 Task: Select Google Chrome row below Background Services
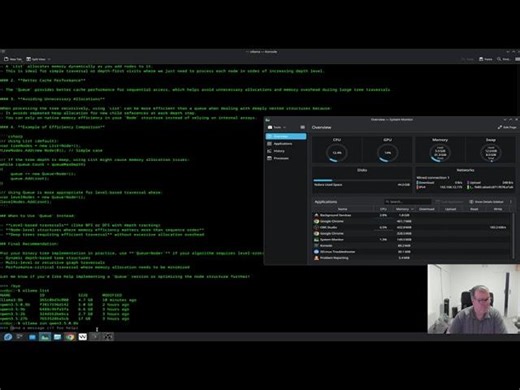(411, 221)
